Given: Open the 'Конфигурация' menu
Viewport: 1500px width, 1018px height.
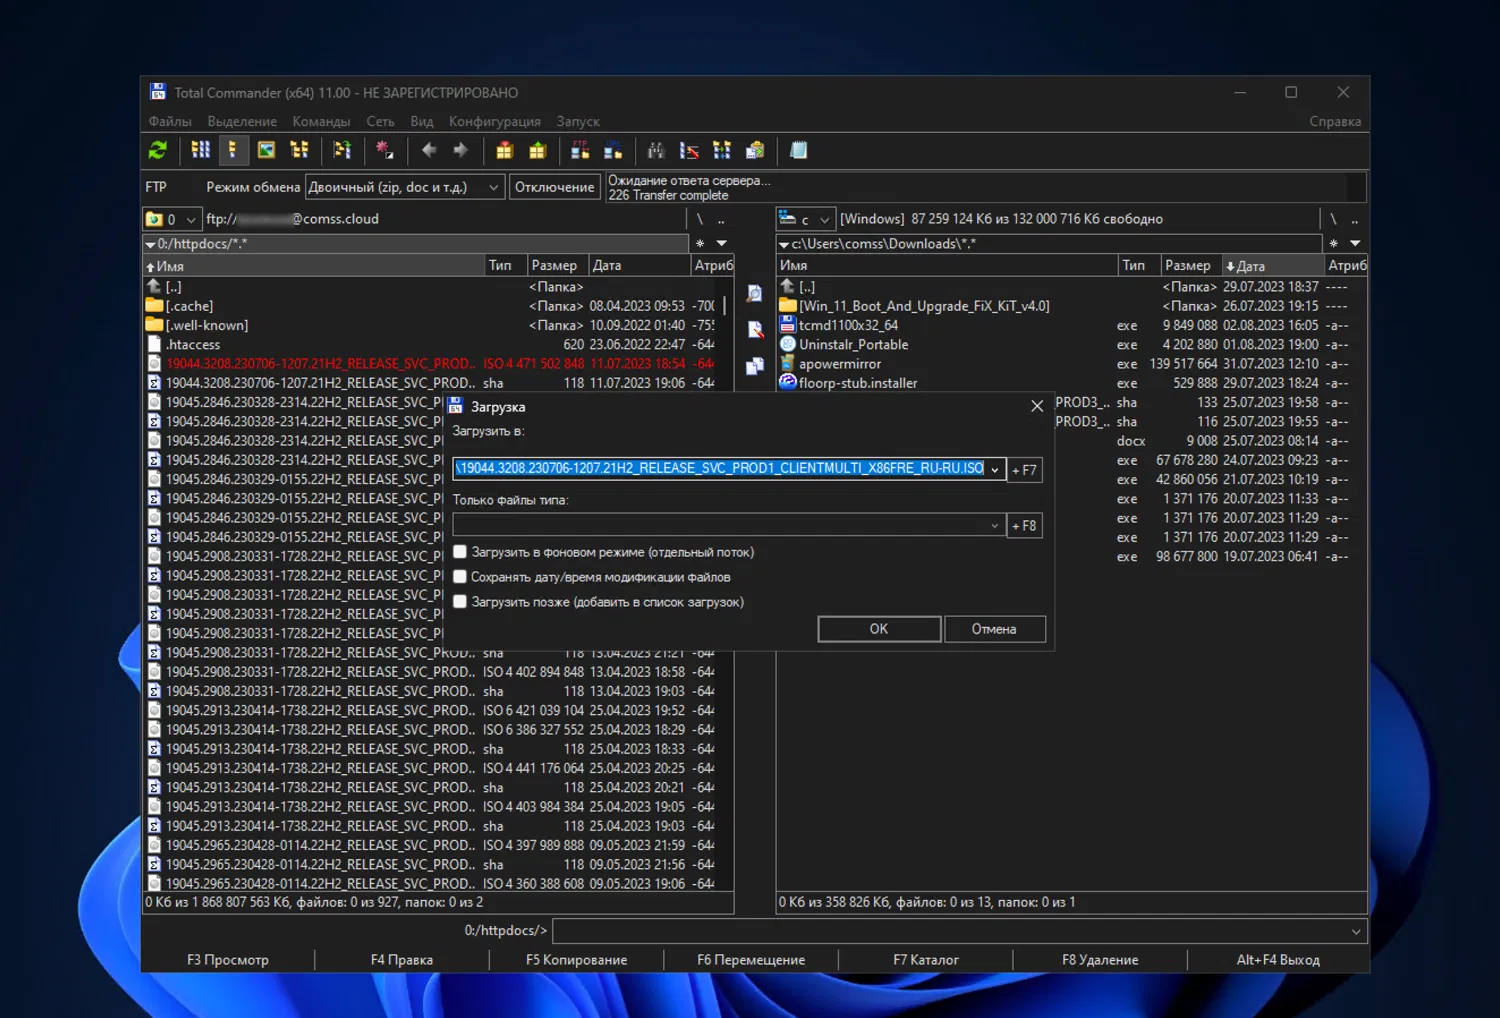Looking at the screenshot, I should click(494, 121).
